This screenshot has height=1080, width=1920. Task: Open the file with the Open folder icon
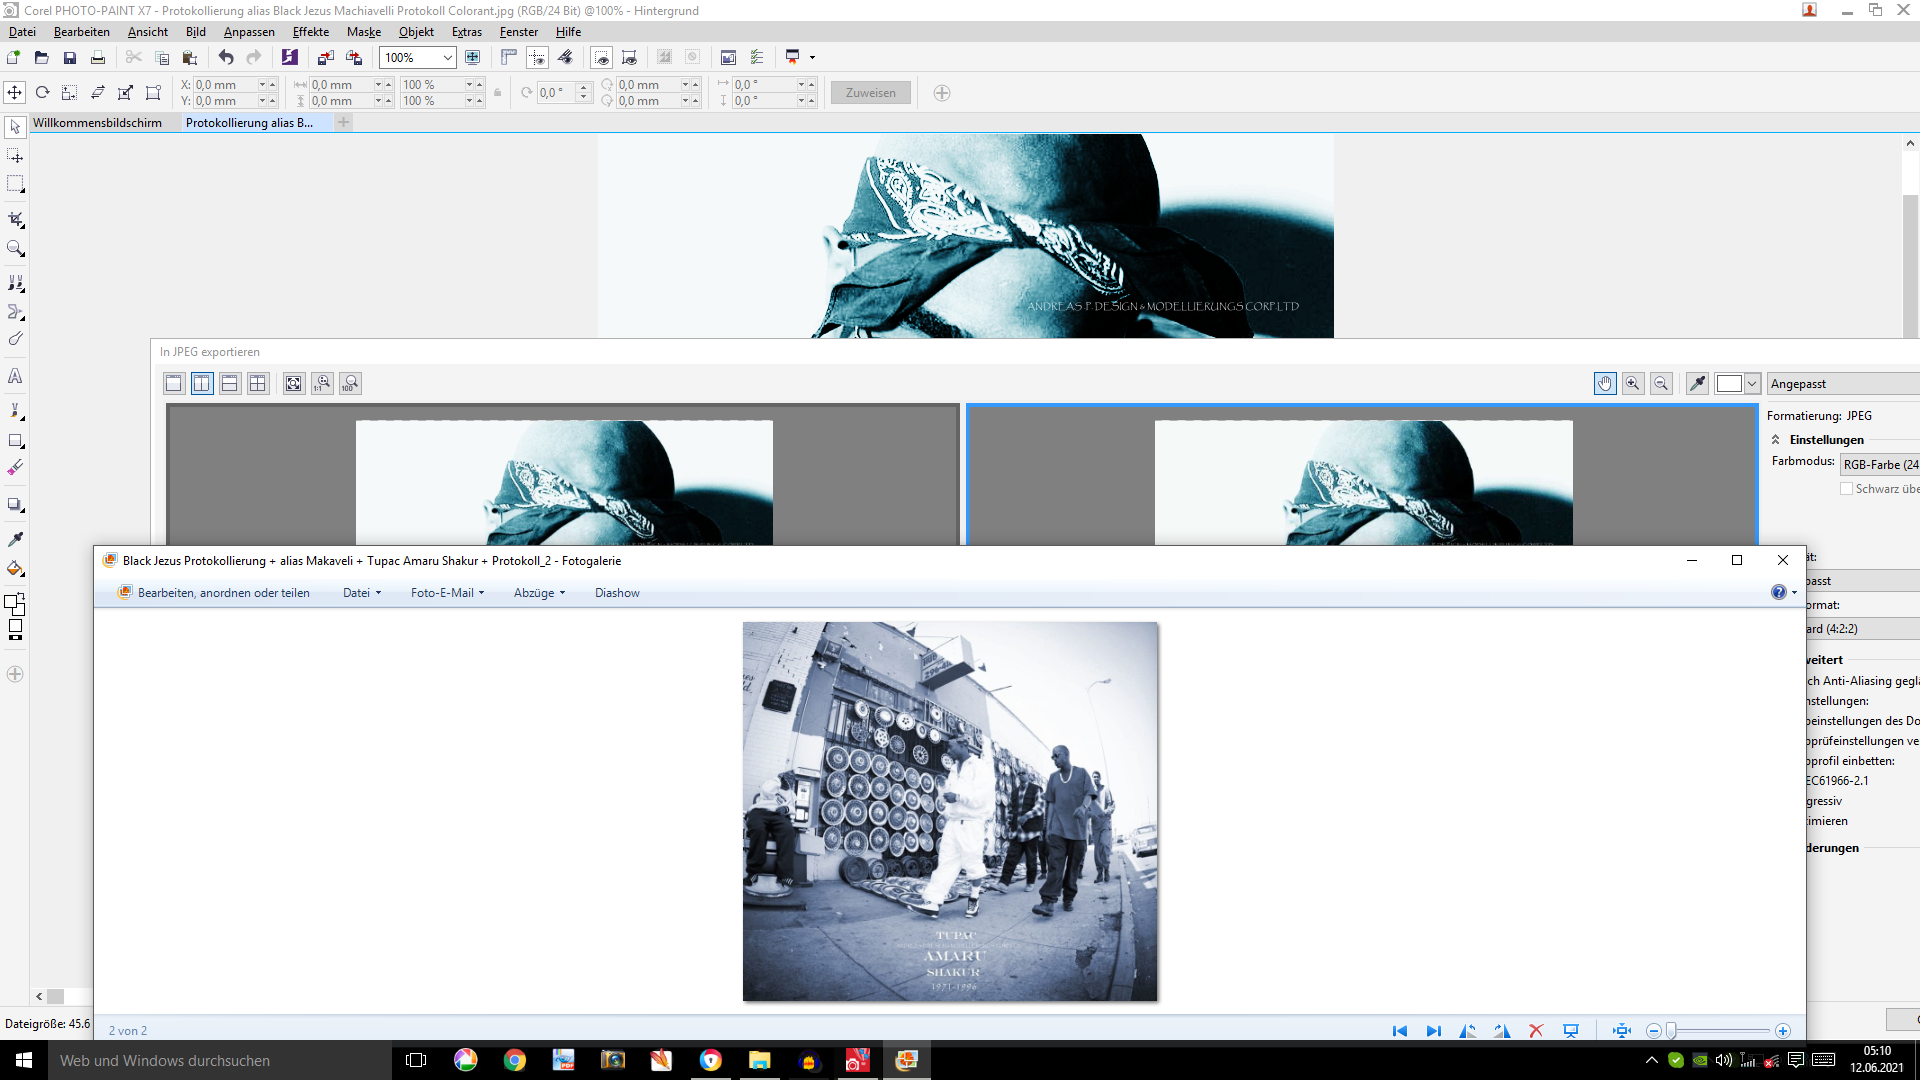coord(42,58)
